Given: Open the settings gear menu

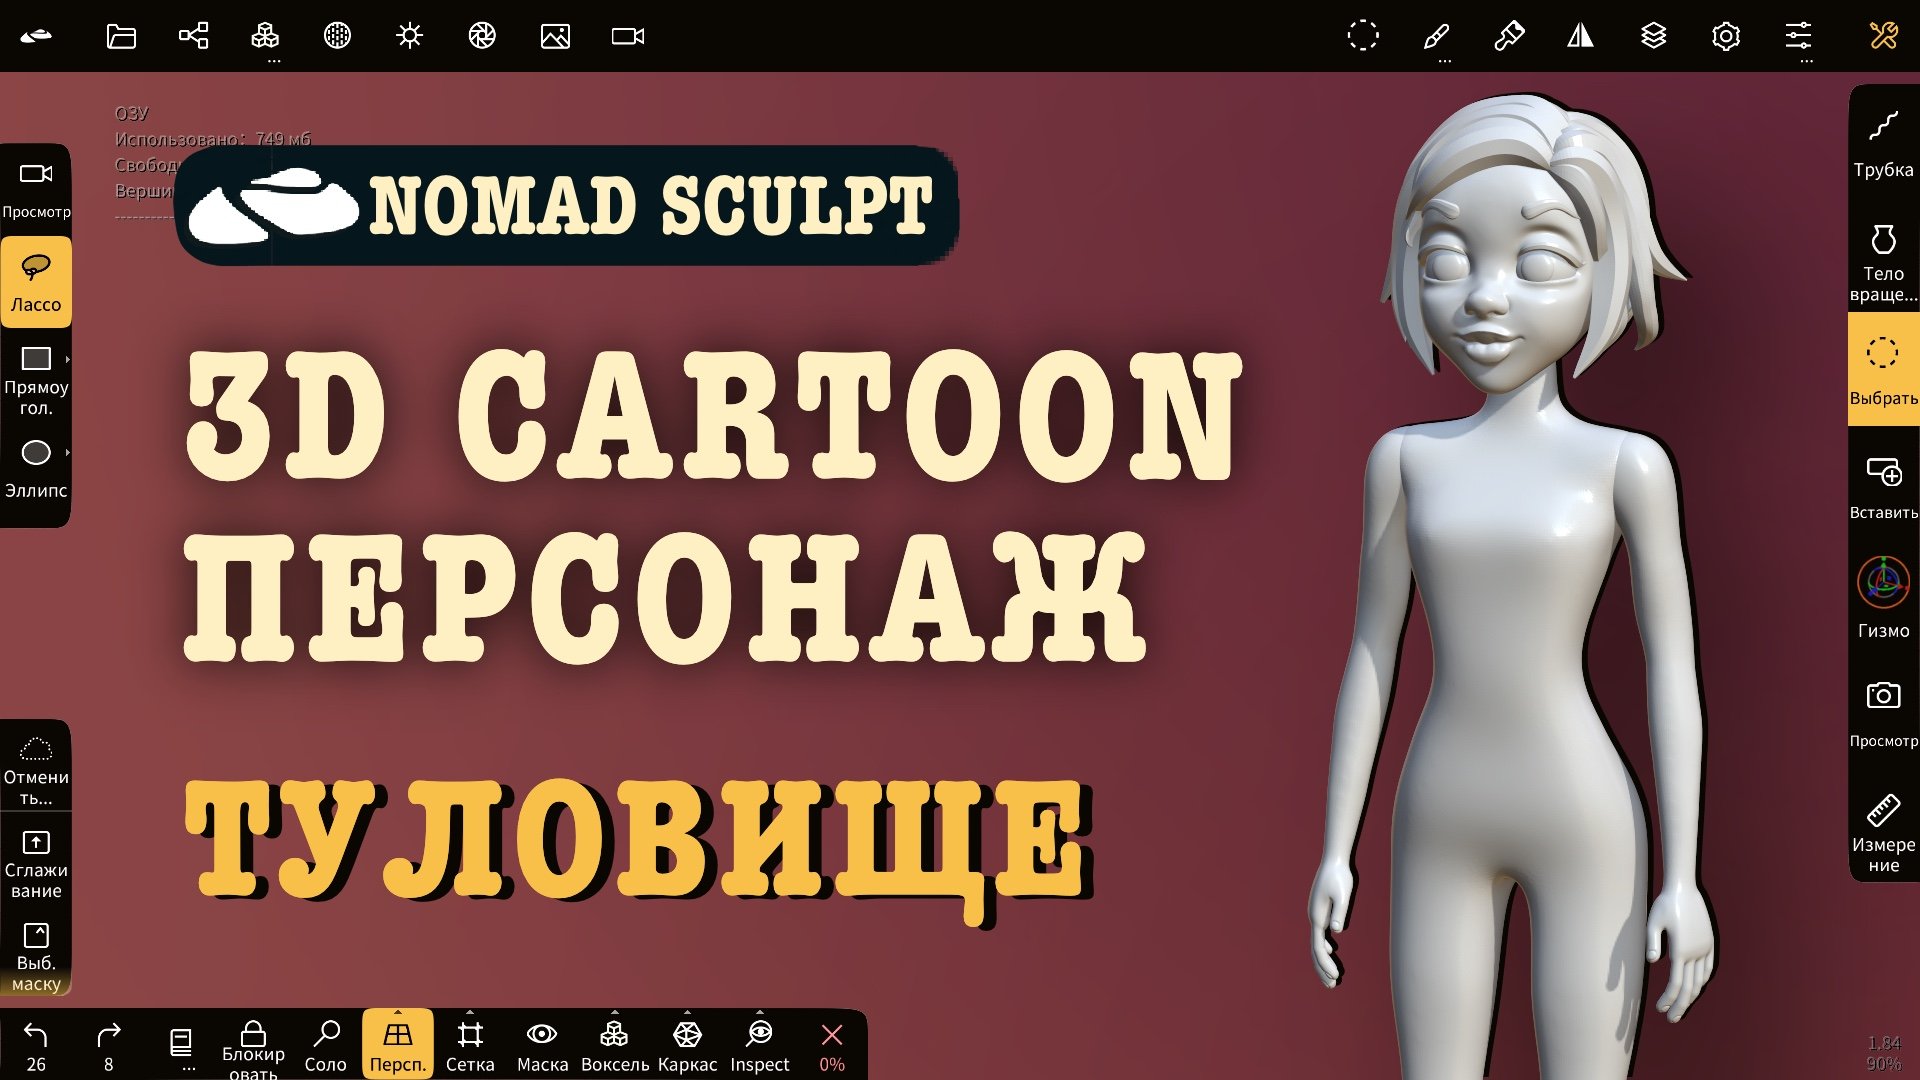Looking at the screenshot, I should pos(1726,37).
